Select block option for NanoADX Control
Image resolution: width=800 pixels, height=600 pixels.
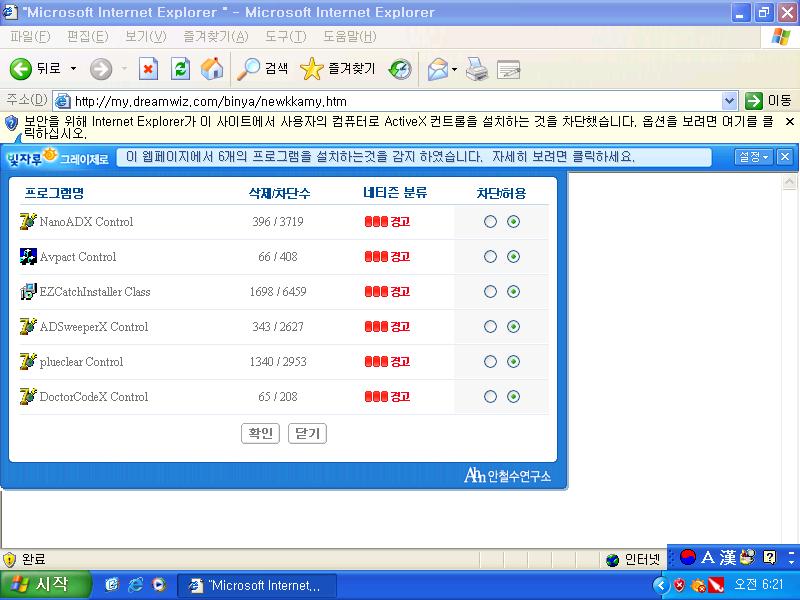point(490,221)
